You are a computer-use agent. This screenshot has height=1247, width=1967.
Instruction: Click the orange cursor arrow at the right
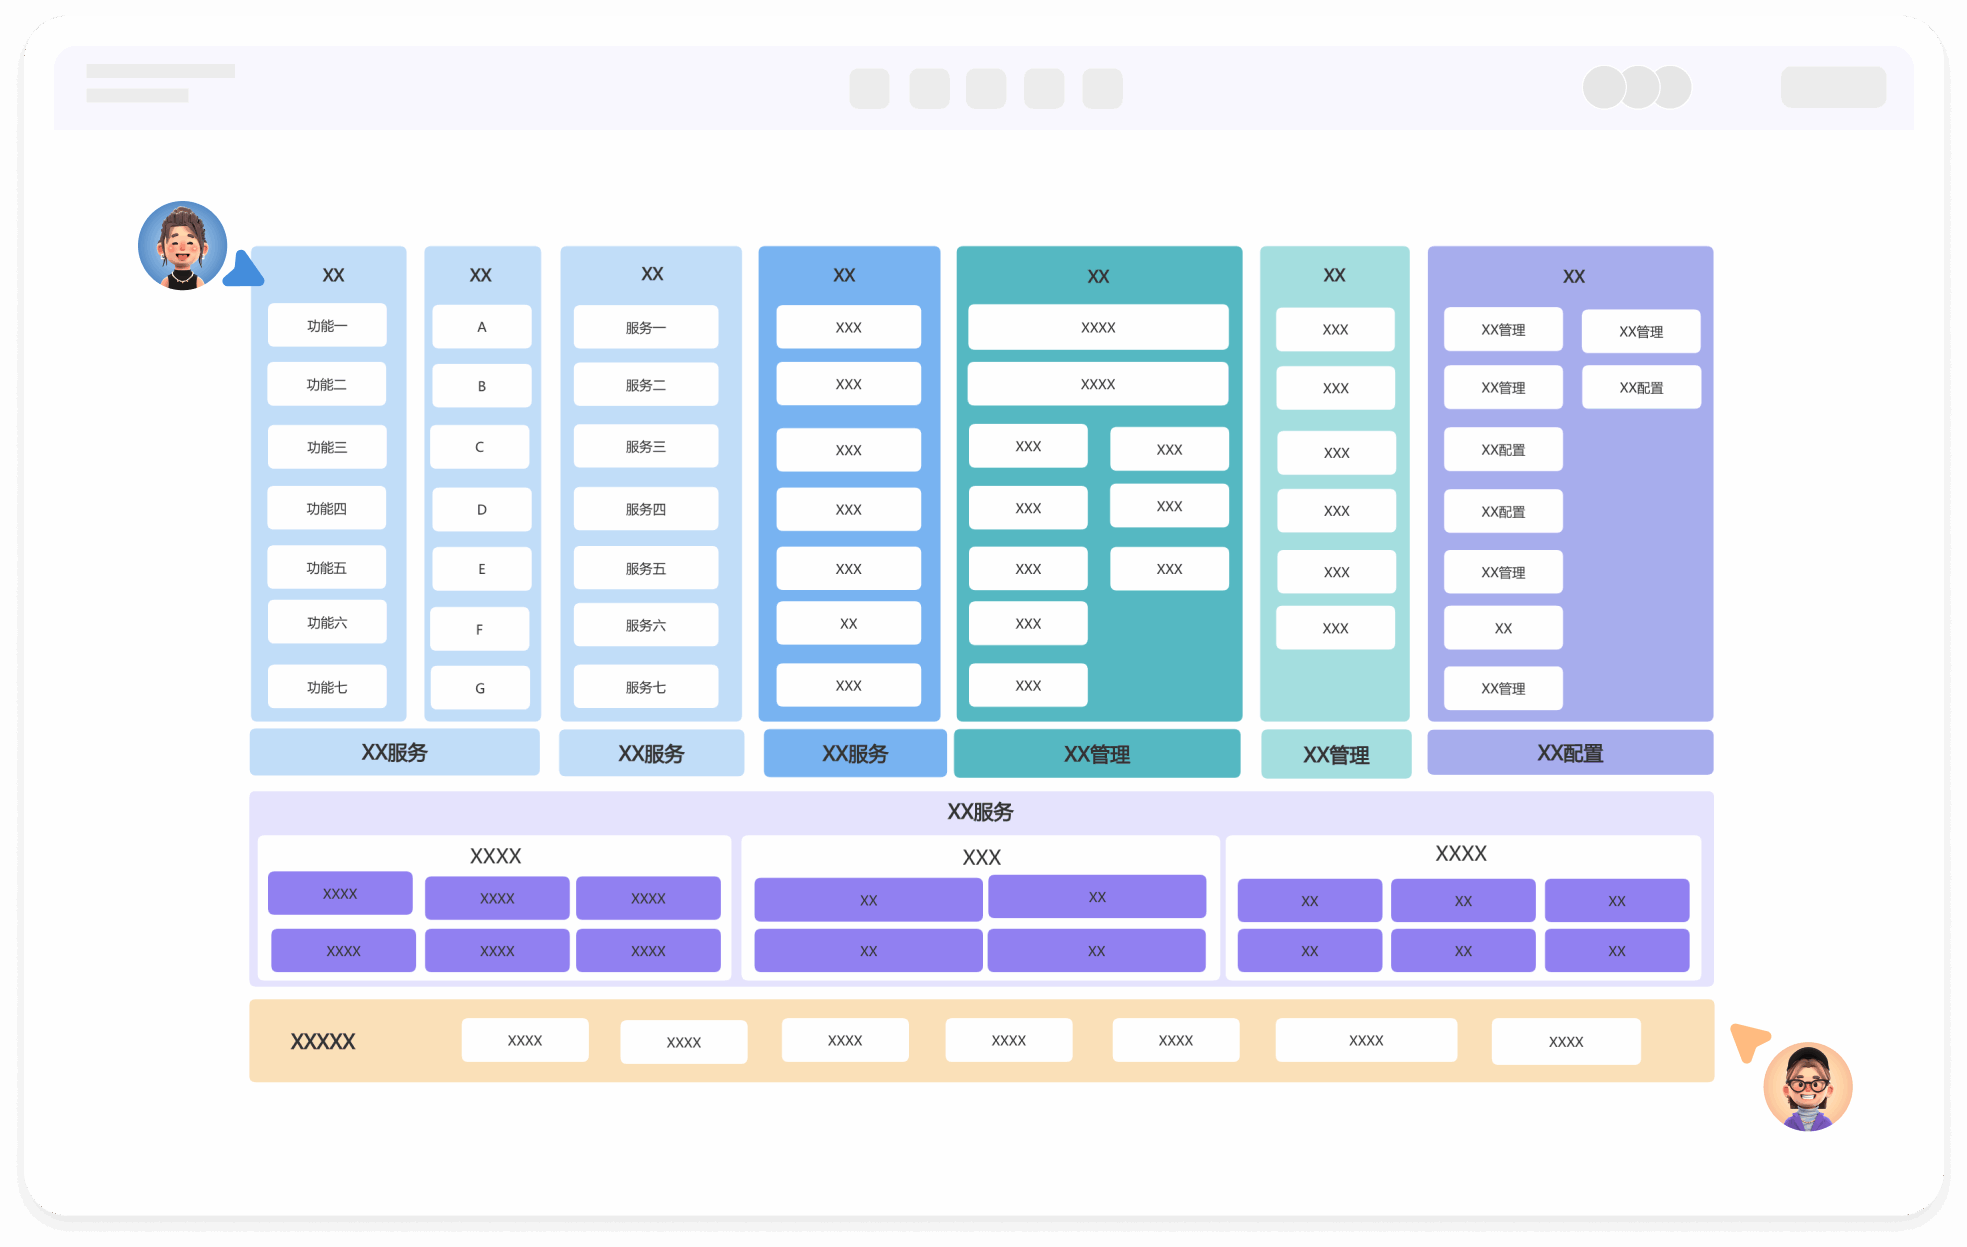click(x=1749, y=1042)
